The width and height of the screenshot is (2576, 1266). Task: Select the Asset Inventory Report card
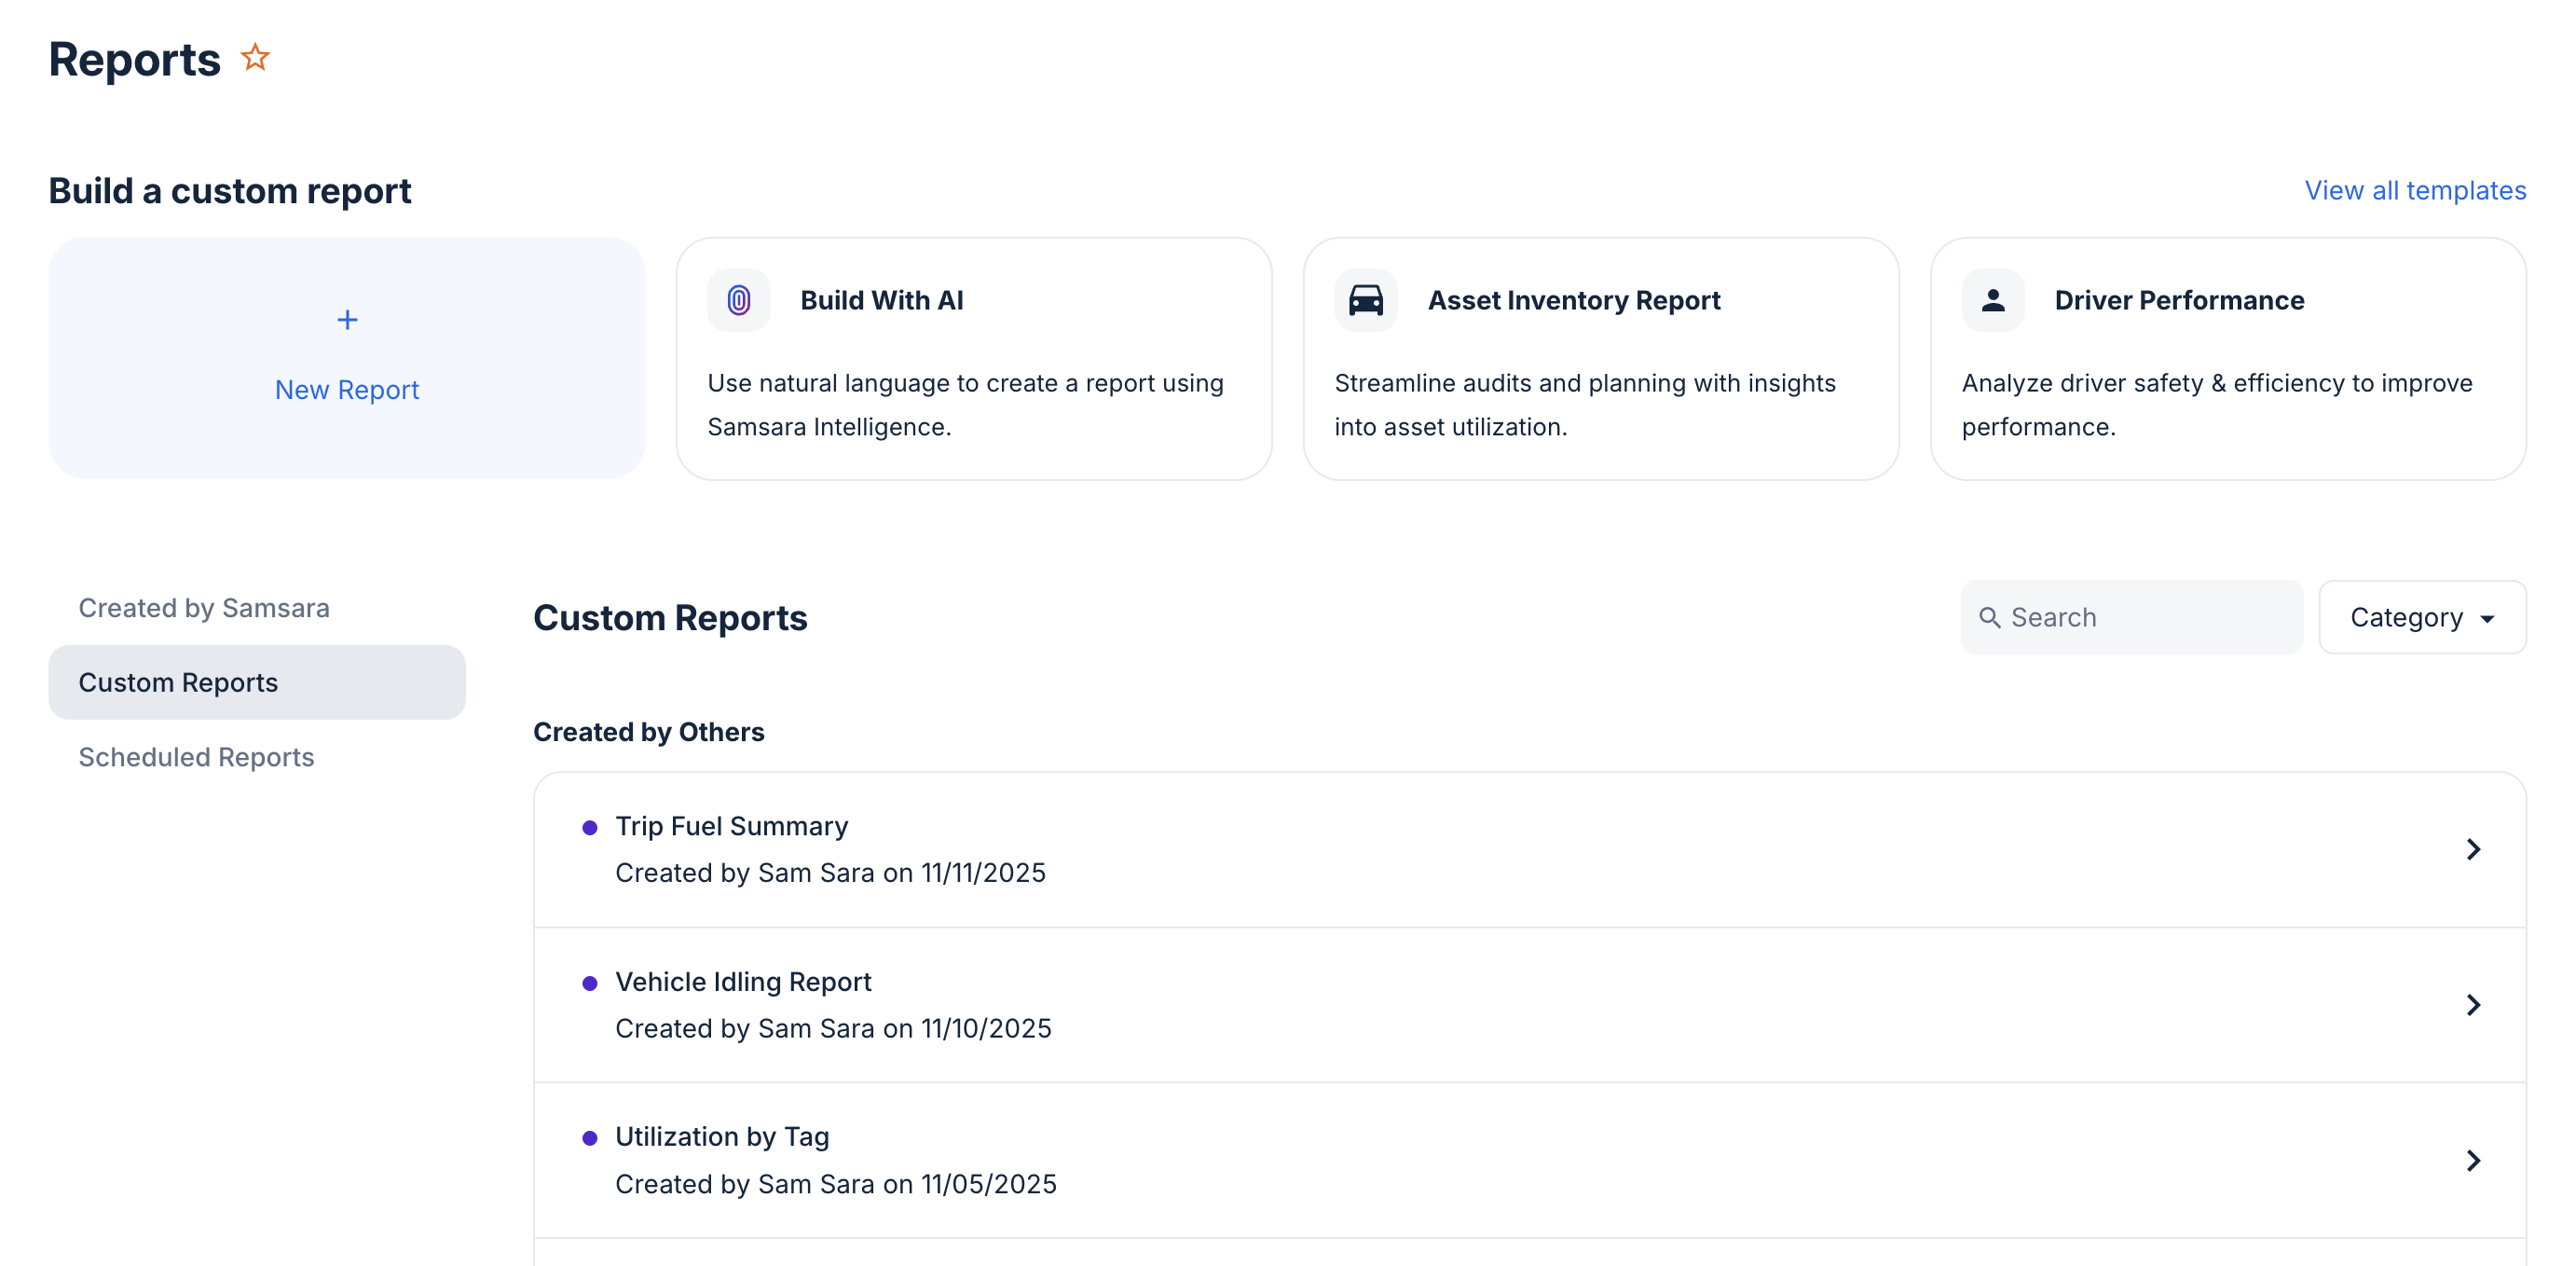tap(1600, 360)
